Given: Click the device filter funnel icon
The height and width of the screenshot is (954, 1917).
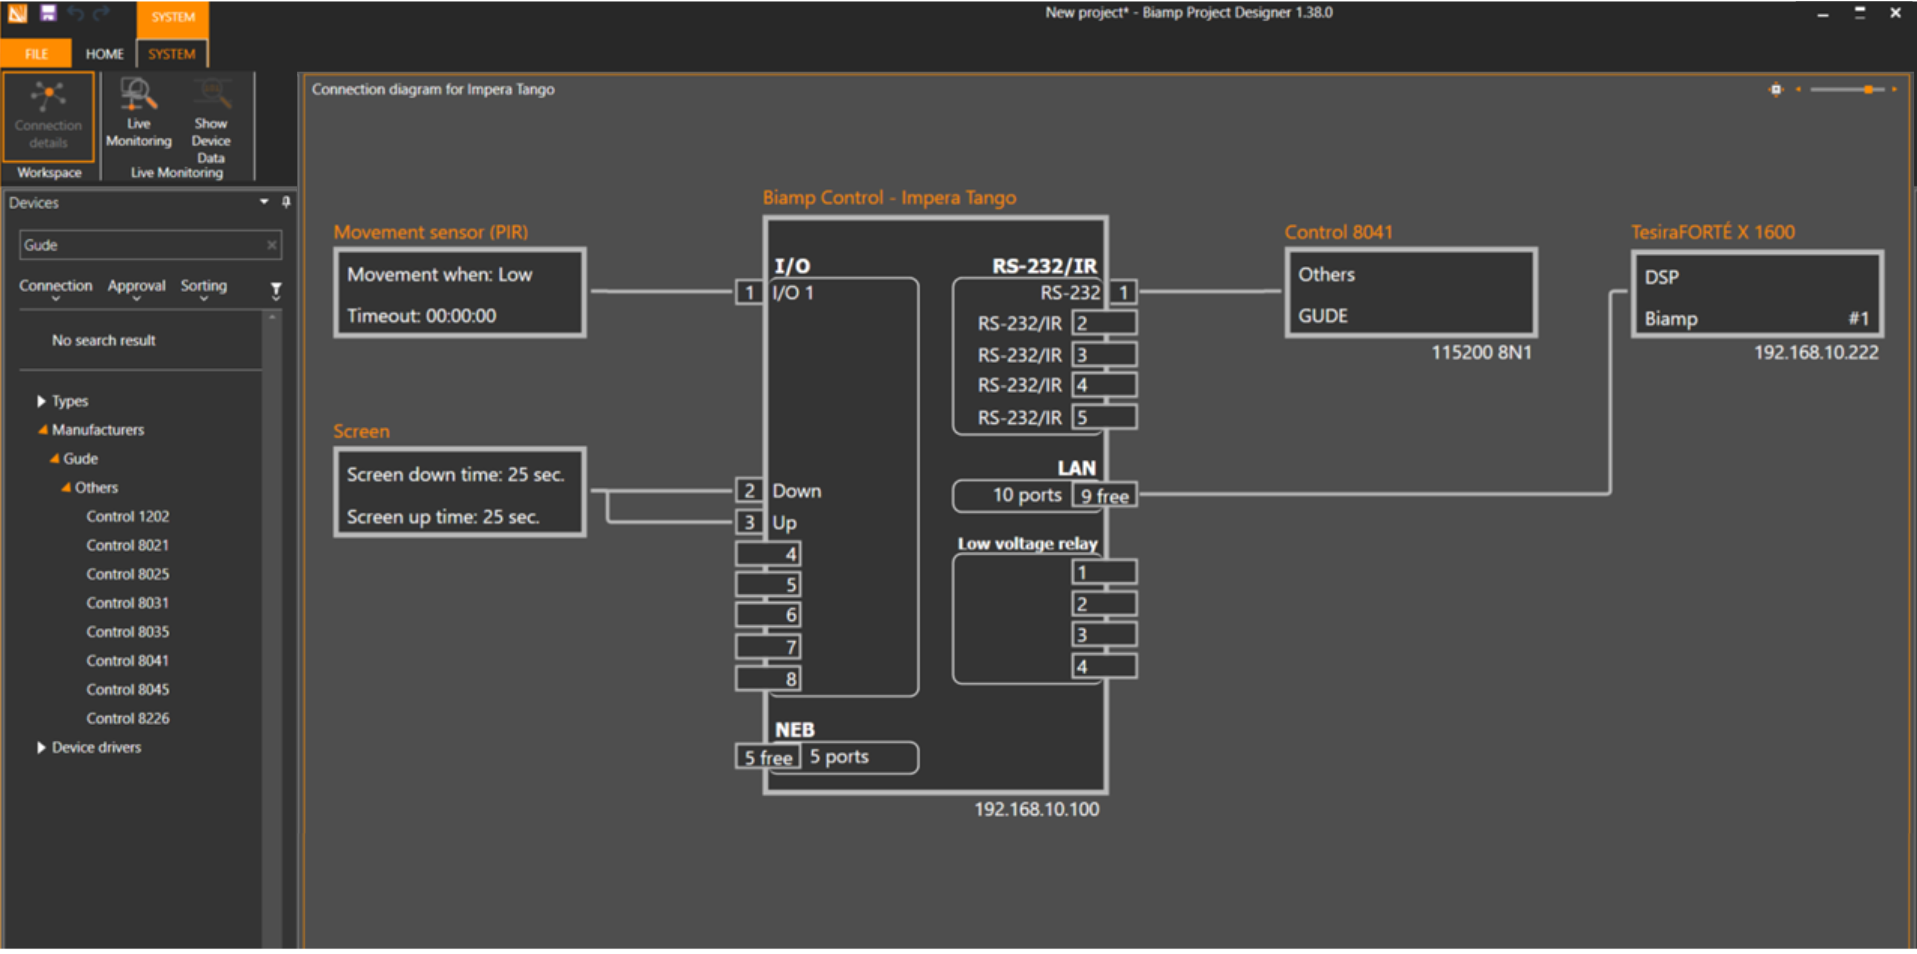Looking at the screenshot, I should click(276, 291).
